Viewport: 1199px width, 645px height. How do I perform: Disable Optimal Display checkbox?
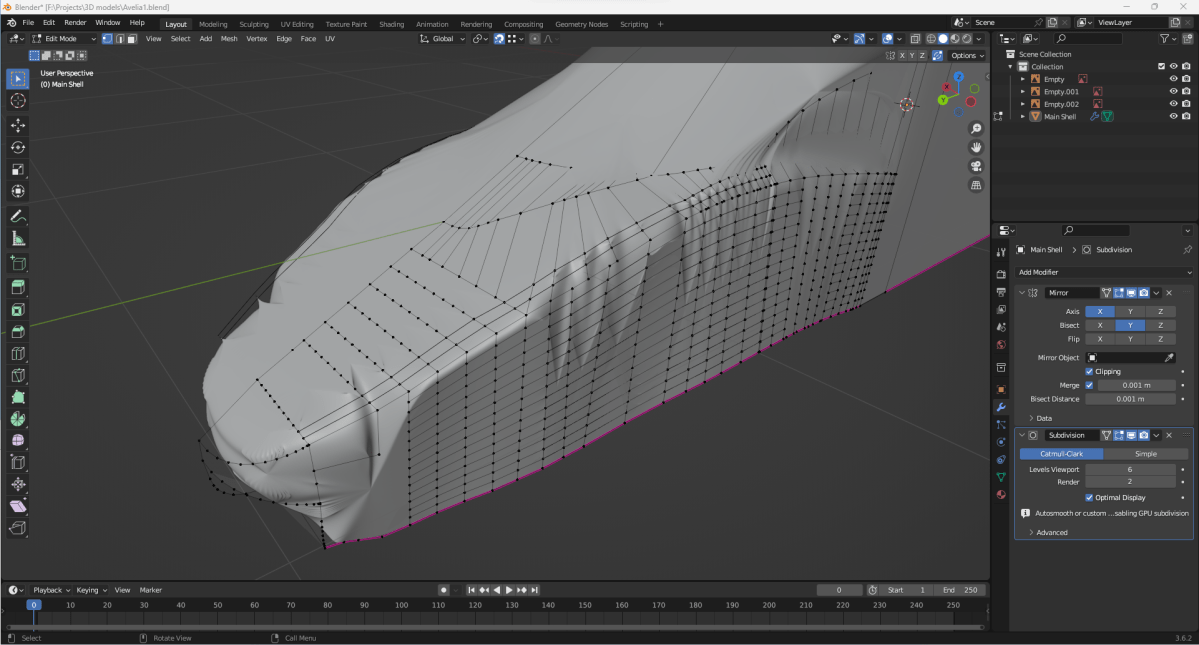(1090, 497)
